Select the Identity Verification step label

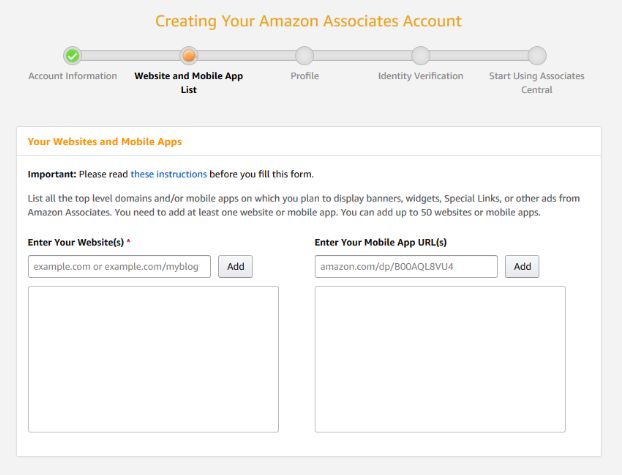420,76
